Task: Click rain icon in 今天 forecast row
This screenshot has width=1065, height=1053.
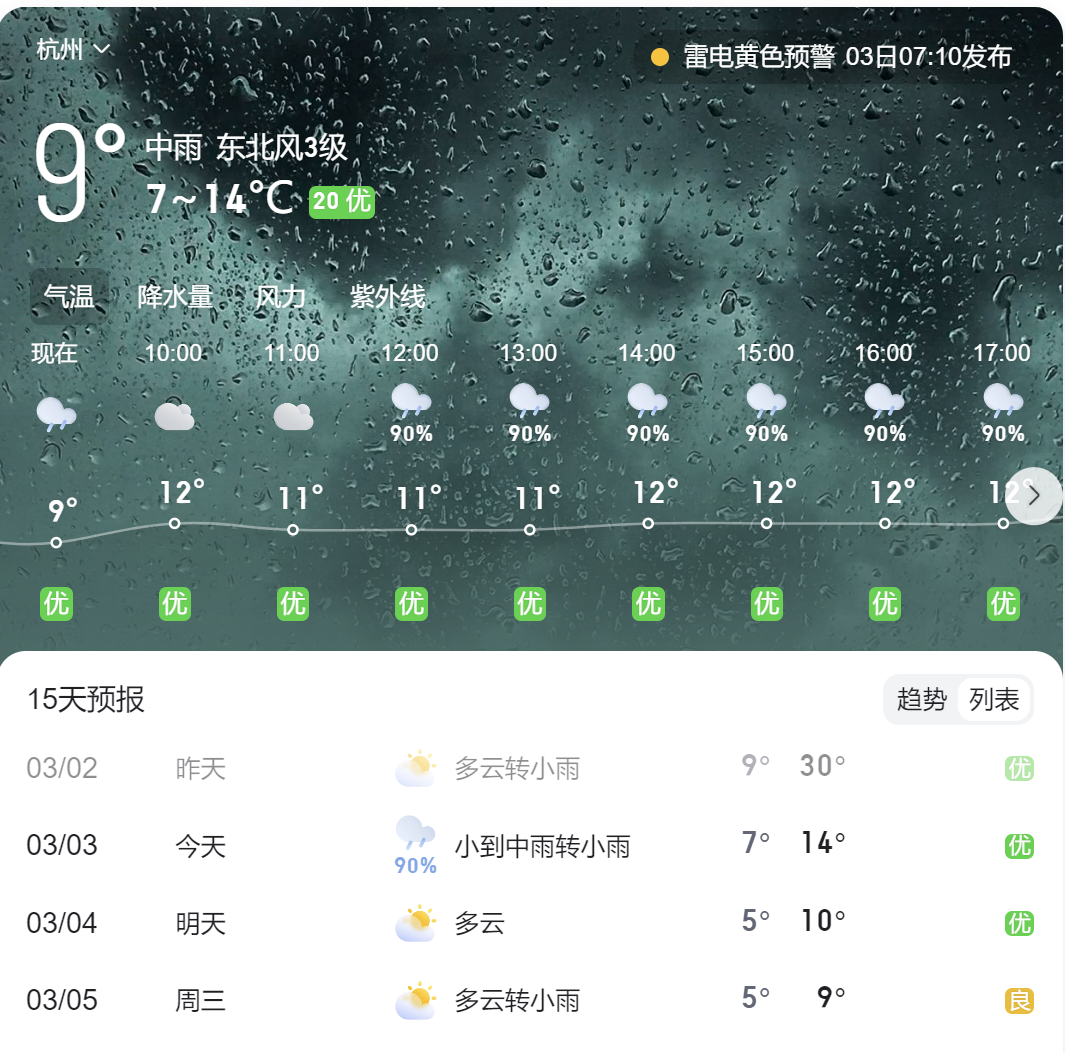Action: coord(415,834)
